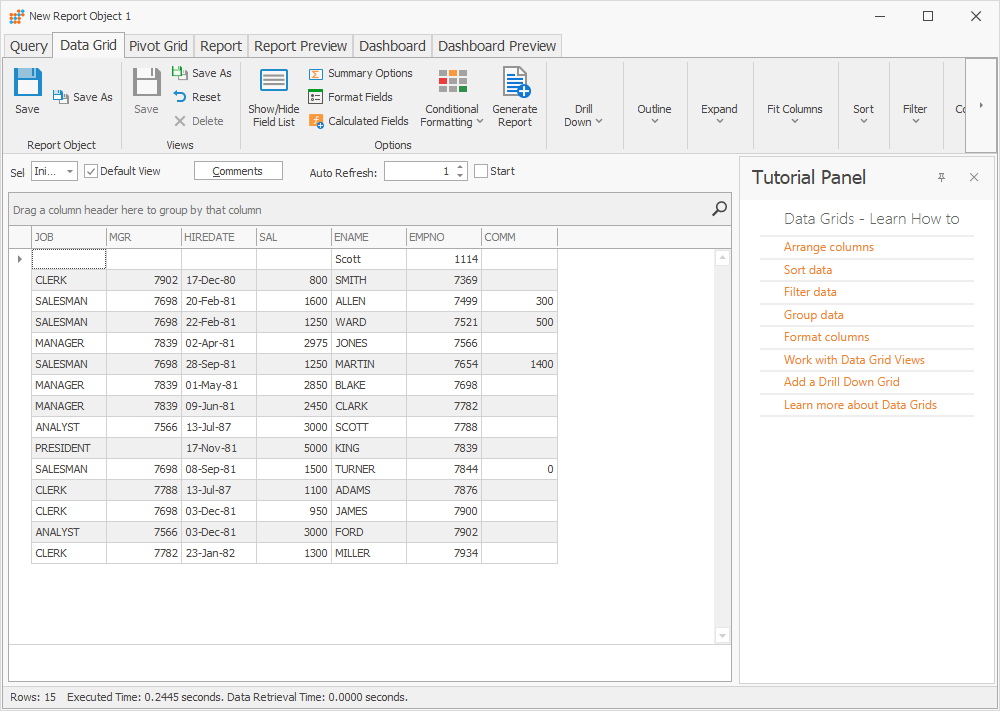The height and width of the screenshot is (711, 1000).
Task: Click the Comments button
Action: coord(238,170)
